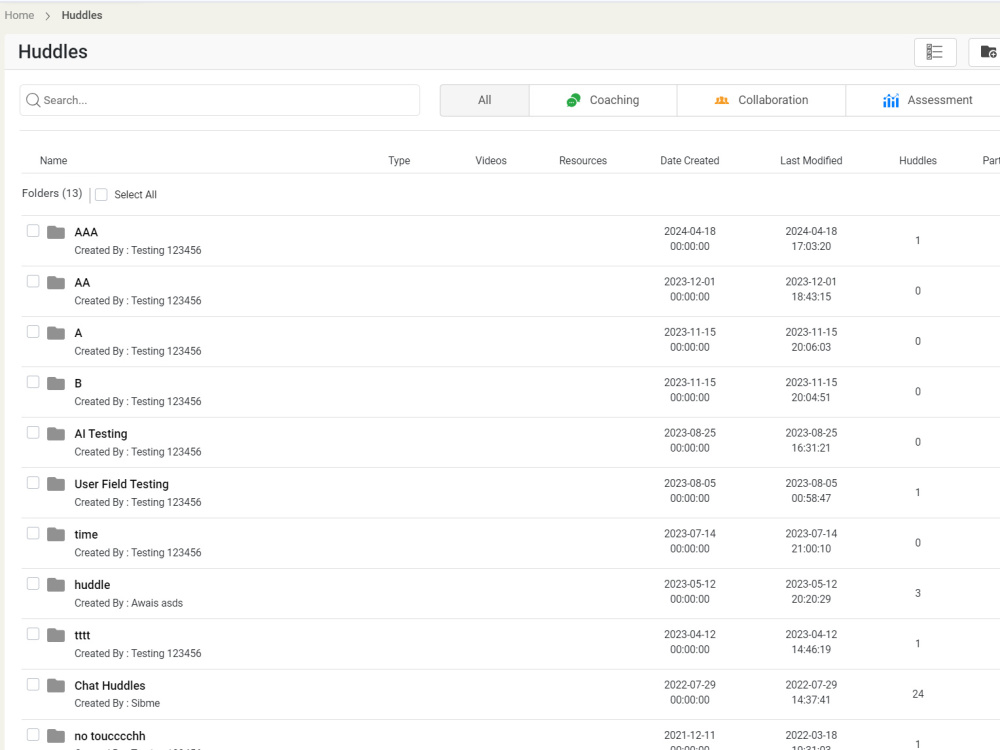Click Date Created 2022-07-29 00:00:00
The width and height of the screenshot is (1000, 750).
689,693
